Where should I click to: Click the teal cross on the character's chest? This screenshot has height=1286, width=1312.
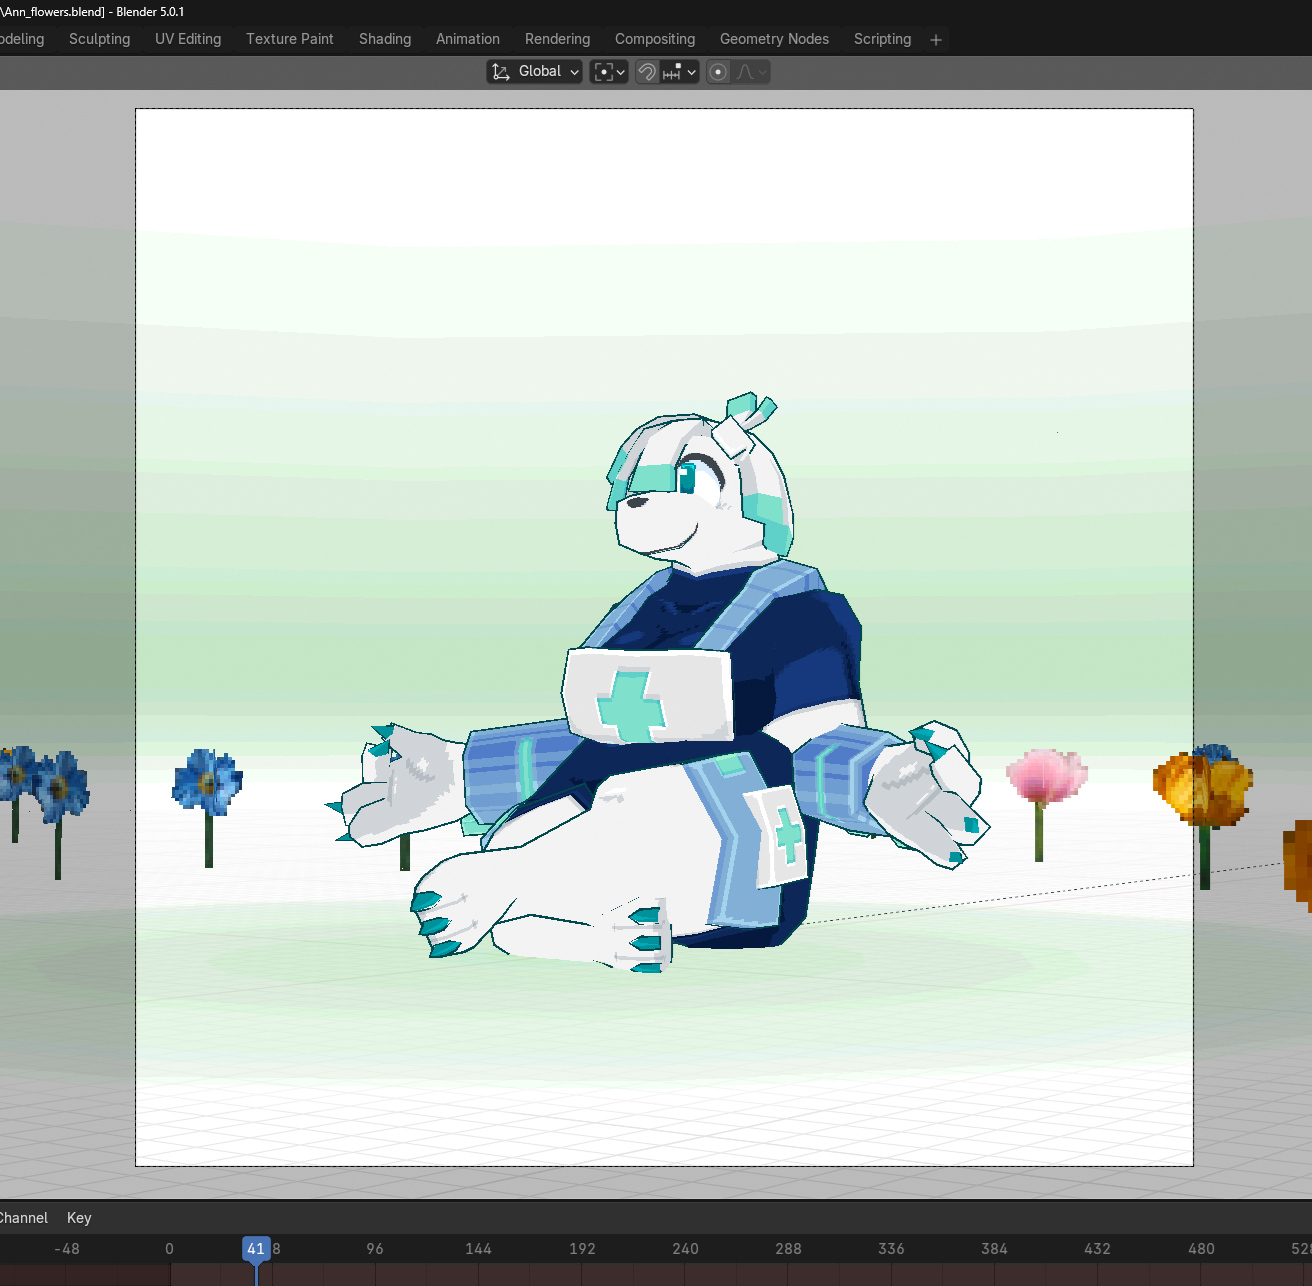point(630,705)
